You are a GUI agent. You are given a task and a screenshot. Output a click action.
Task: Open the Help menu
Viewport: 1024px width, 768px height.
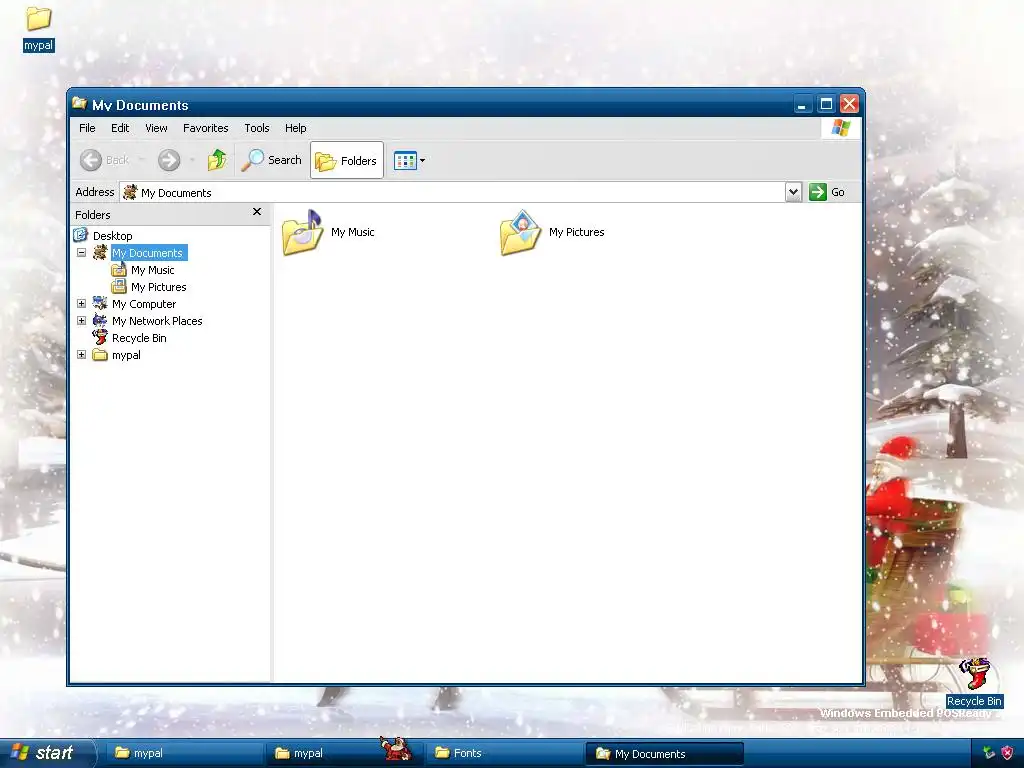click(295, 128)
